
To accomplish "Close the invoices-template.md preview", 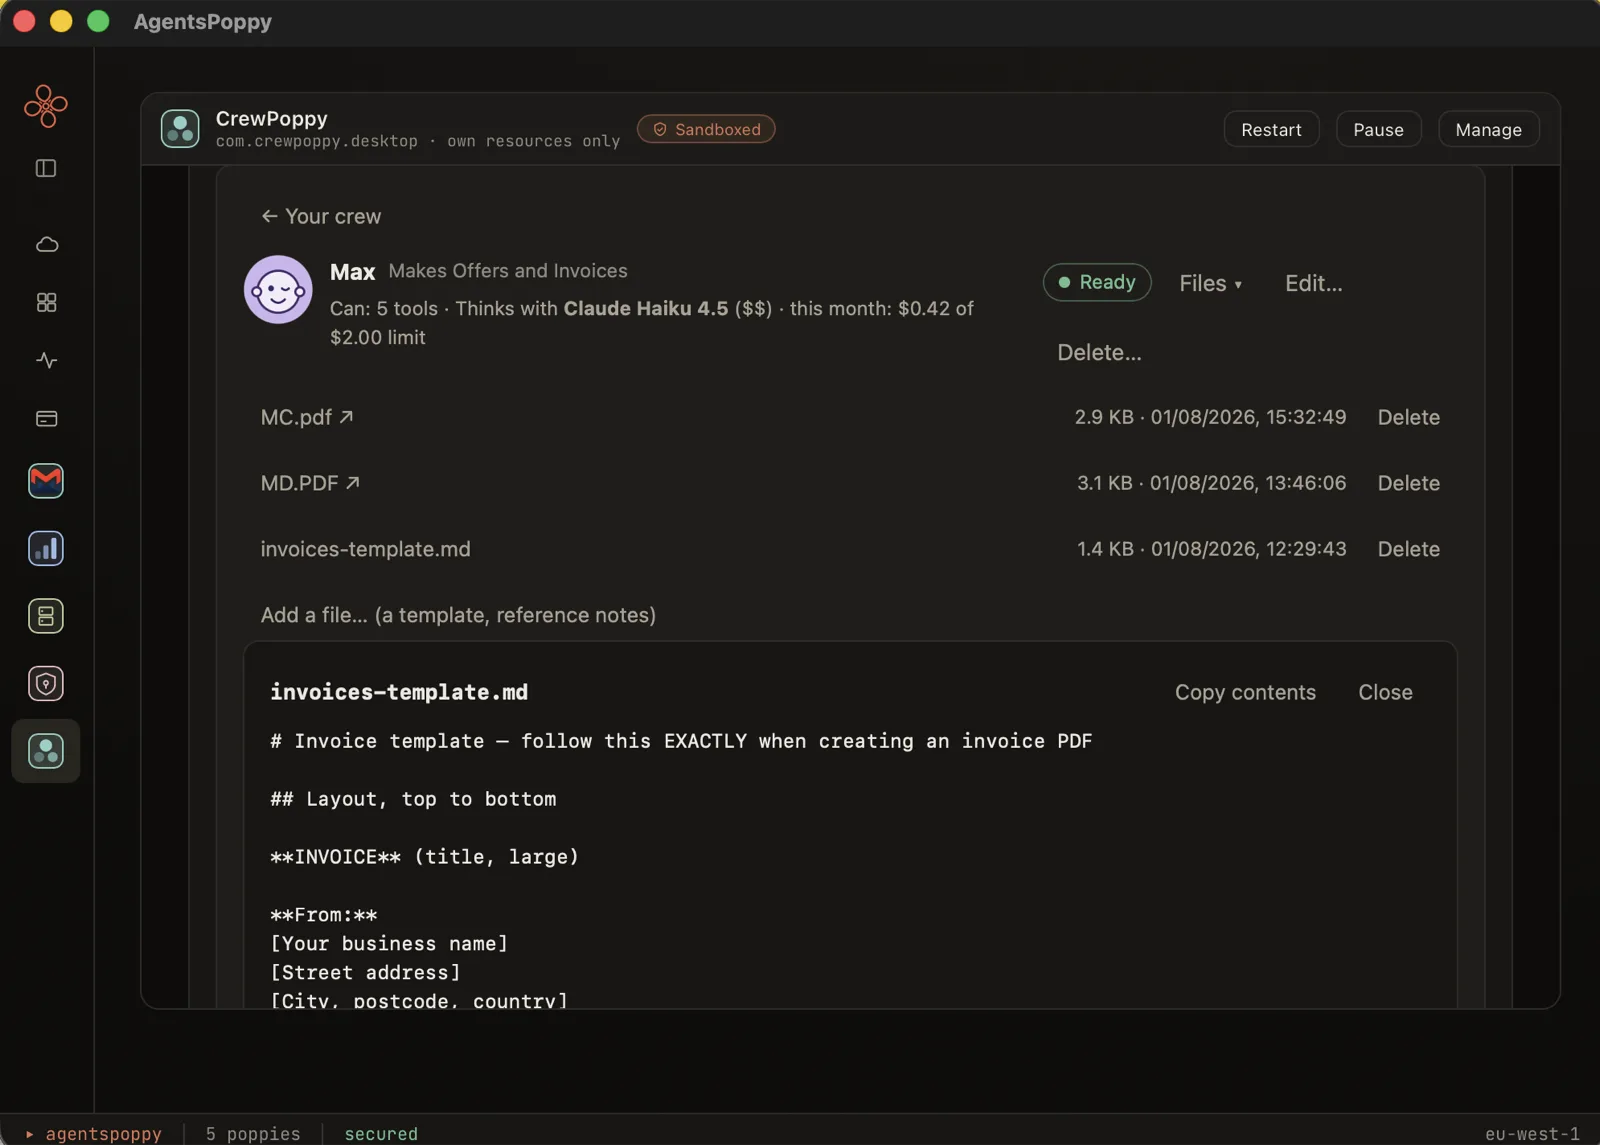I will tap(1385, 692).
